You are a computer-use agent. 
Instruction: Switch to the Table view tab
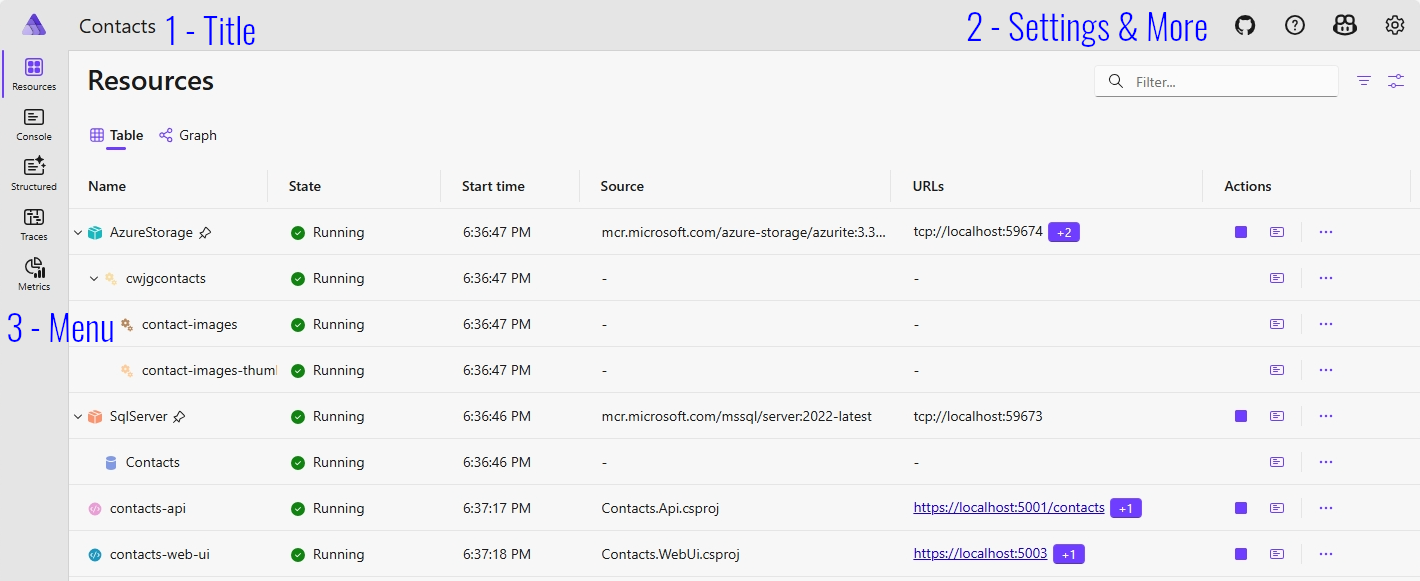pyautogui.click(x=116, y=135)
